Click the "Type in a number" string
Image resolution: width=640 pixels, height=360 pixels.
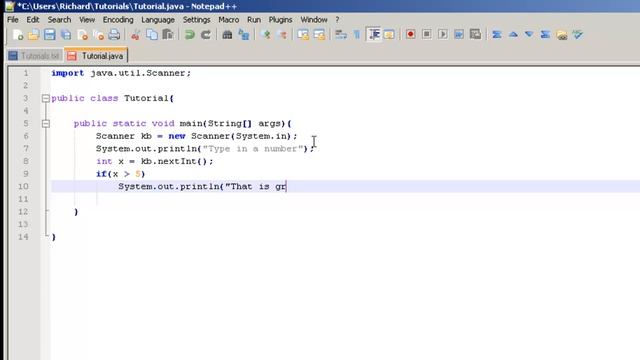[x=253, y=149]
